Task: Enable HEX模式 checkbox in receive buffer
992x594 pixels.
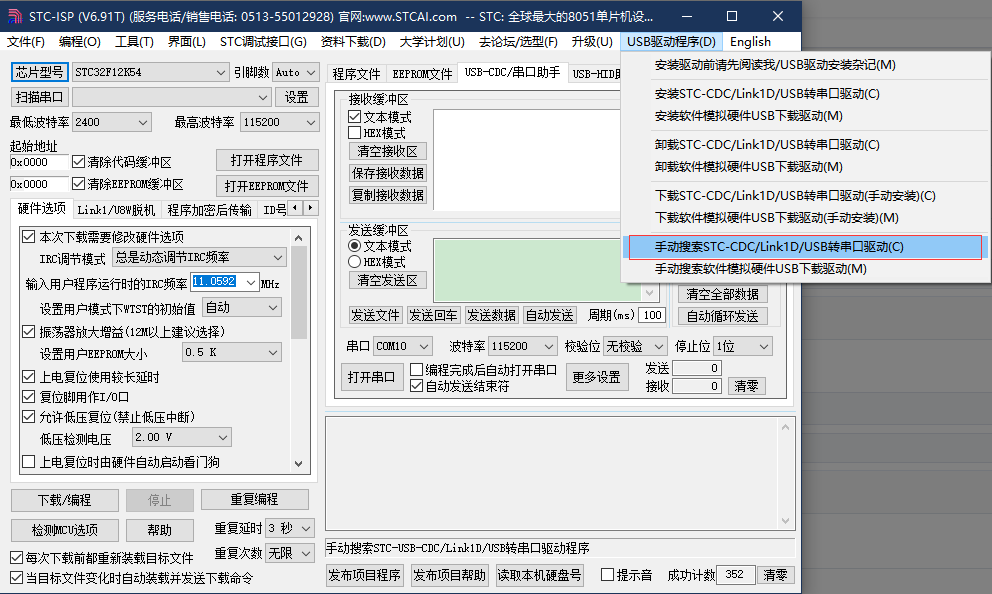Action: coord(354,133)
